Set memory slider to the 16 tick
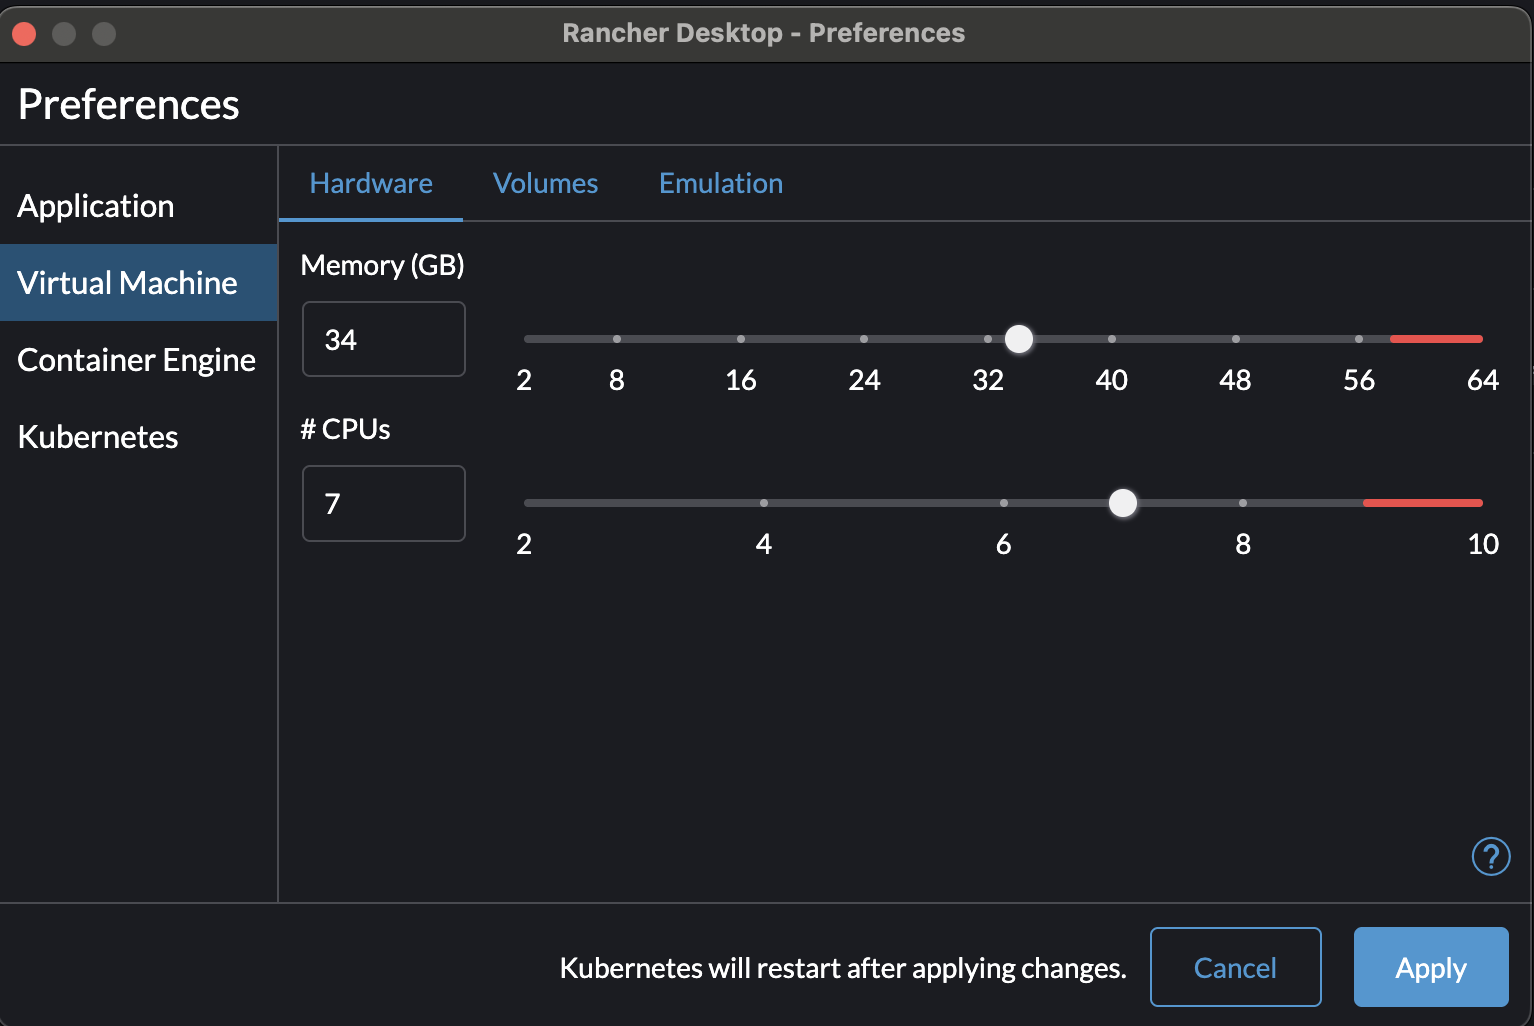The height and width of the screenshot is (1026, 1534). point(741,339)
